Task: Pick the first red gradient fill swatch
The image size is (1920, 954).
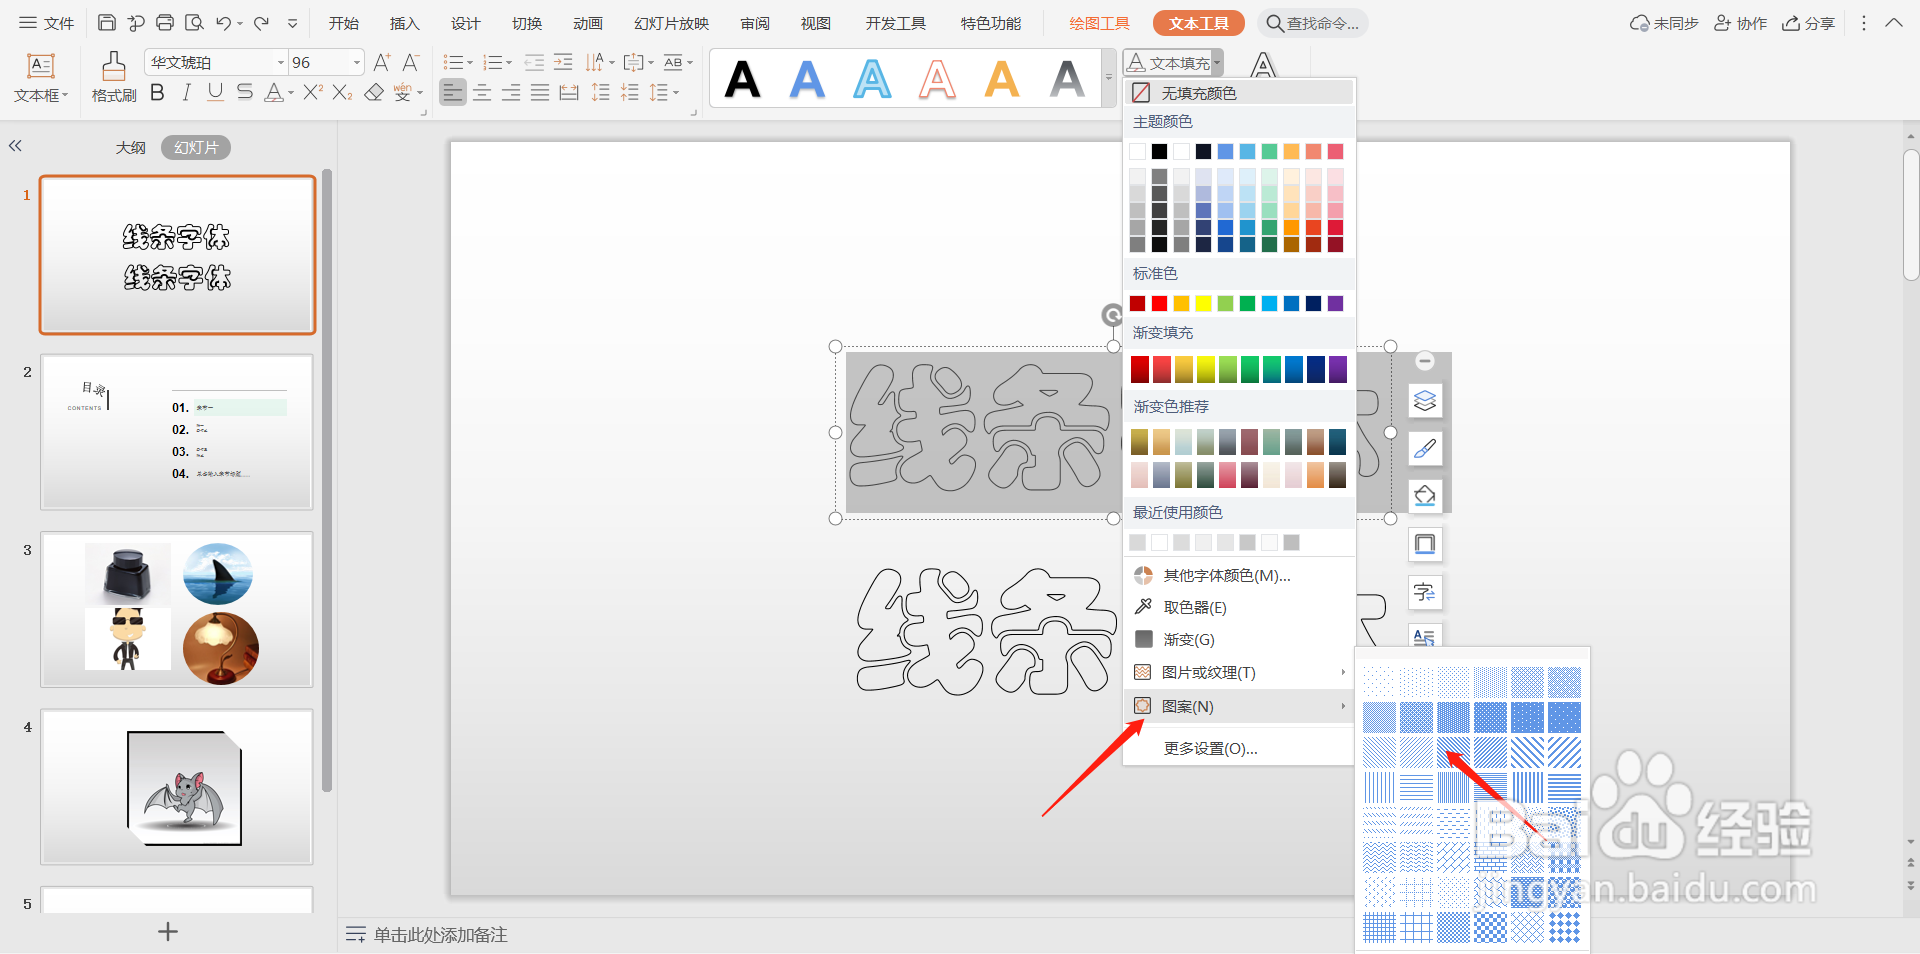Action: tap(1140, 369)
